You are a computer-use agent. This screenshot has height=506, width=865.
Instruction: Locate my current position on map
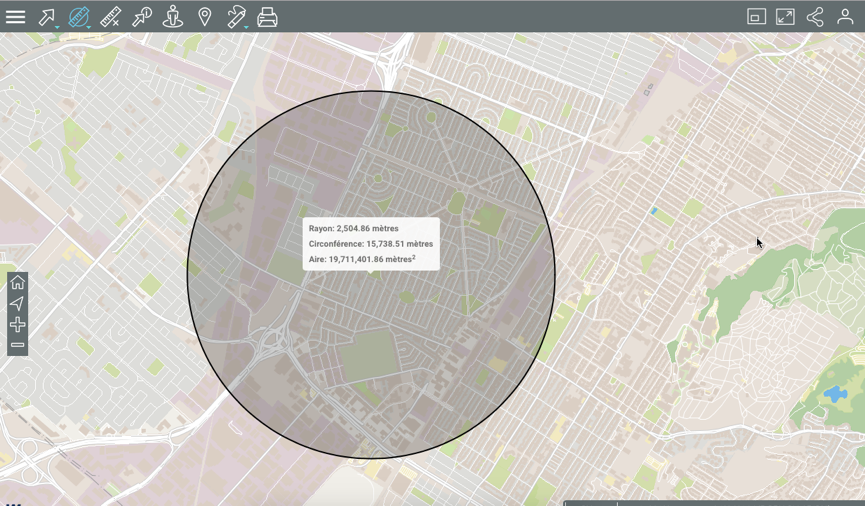(17, 304)
